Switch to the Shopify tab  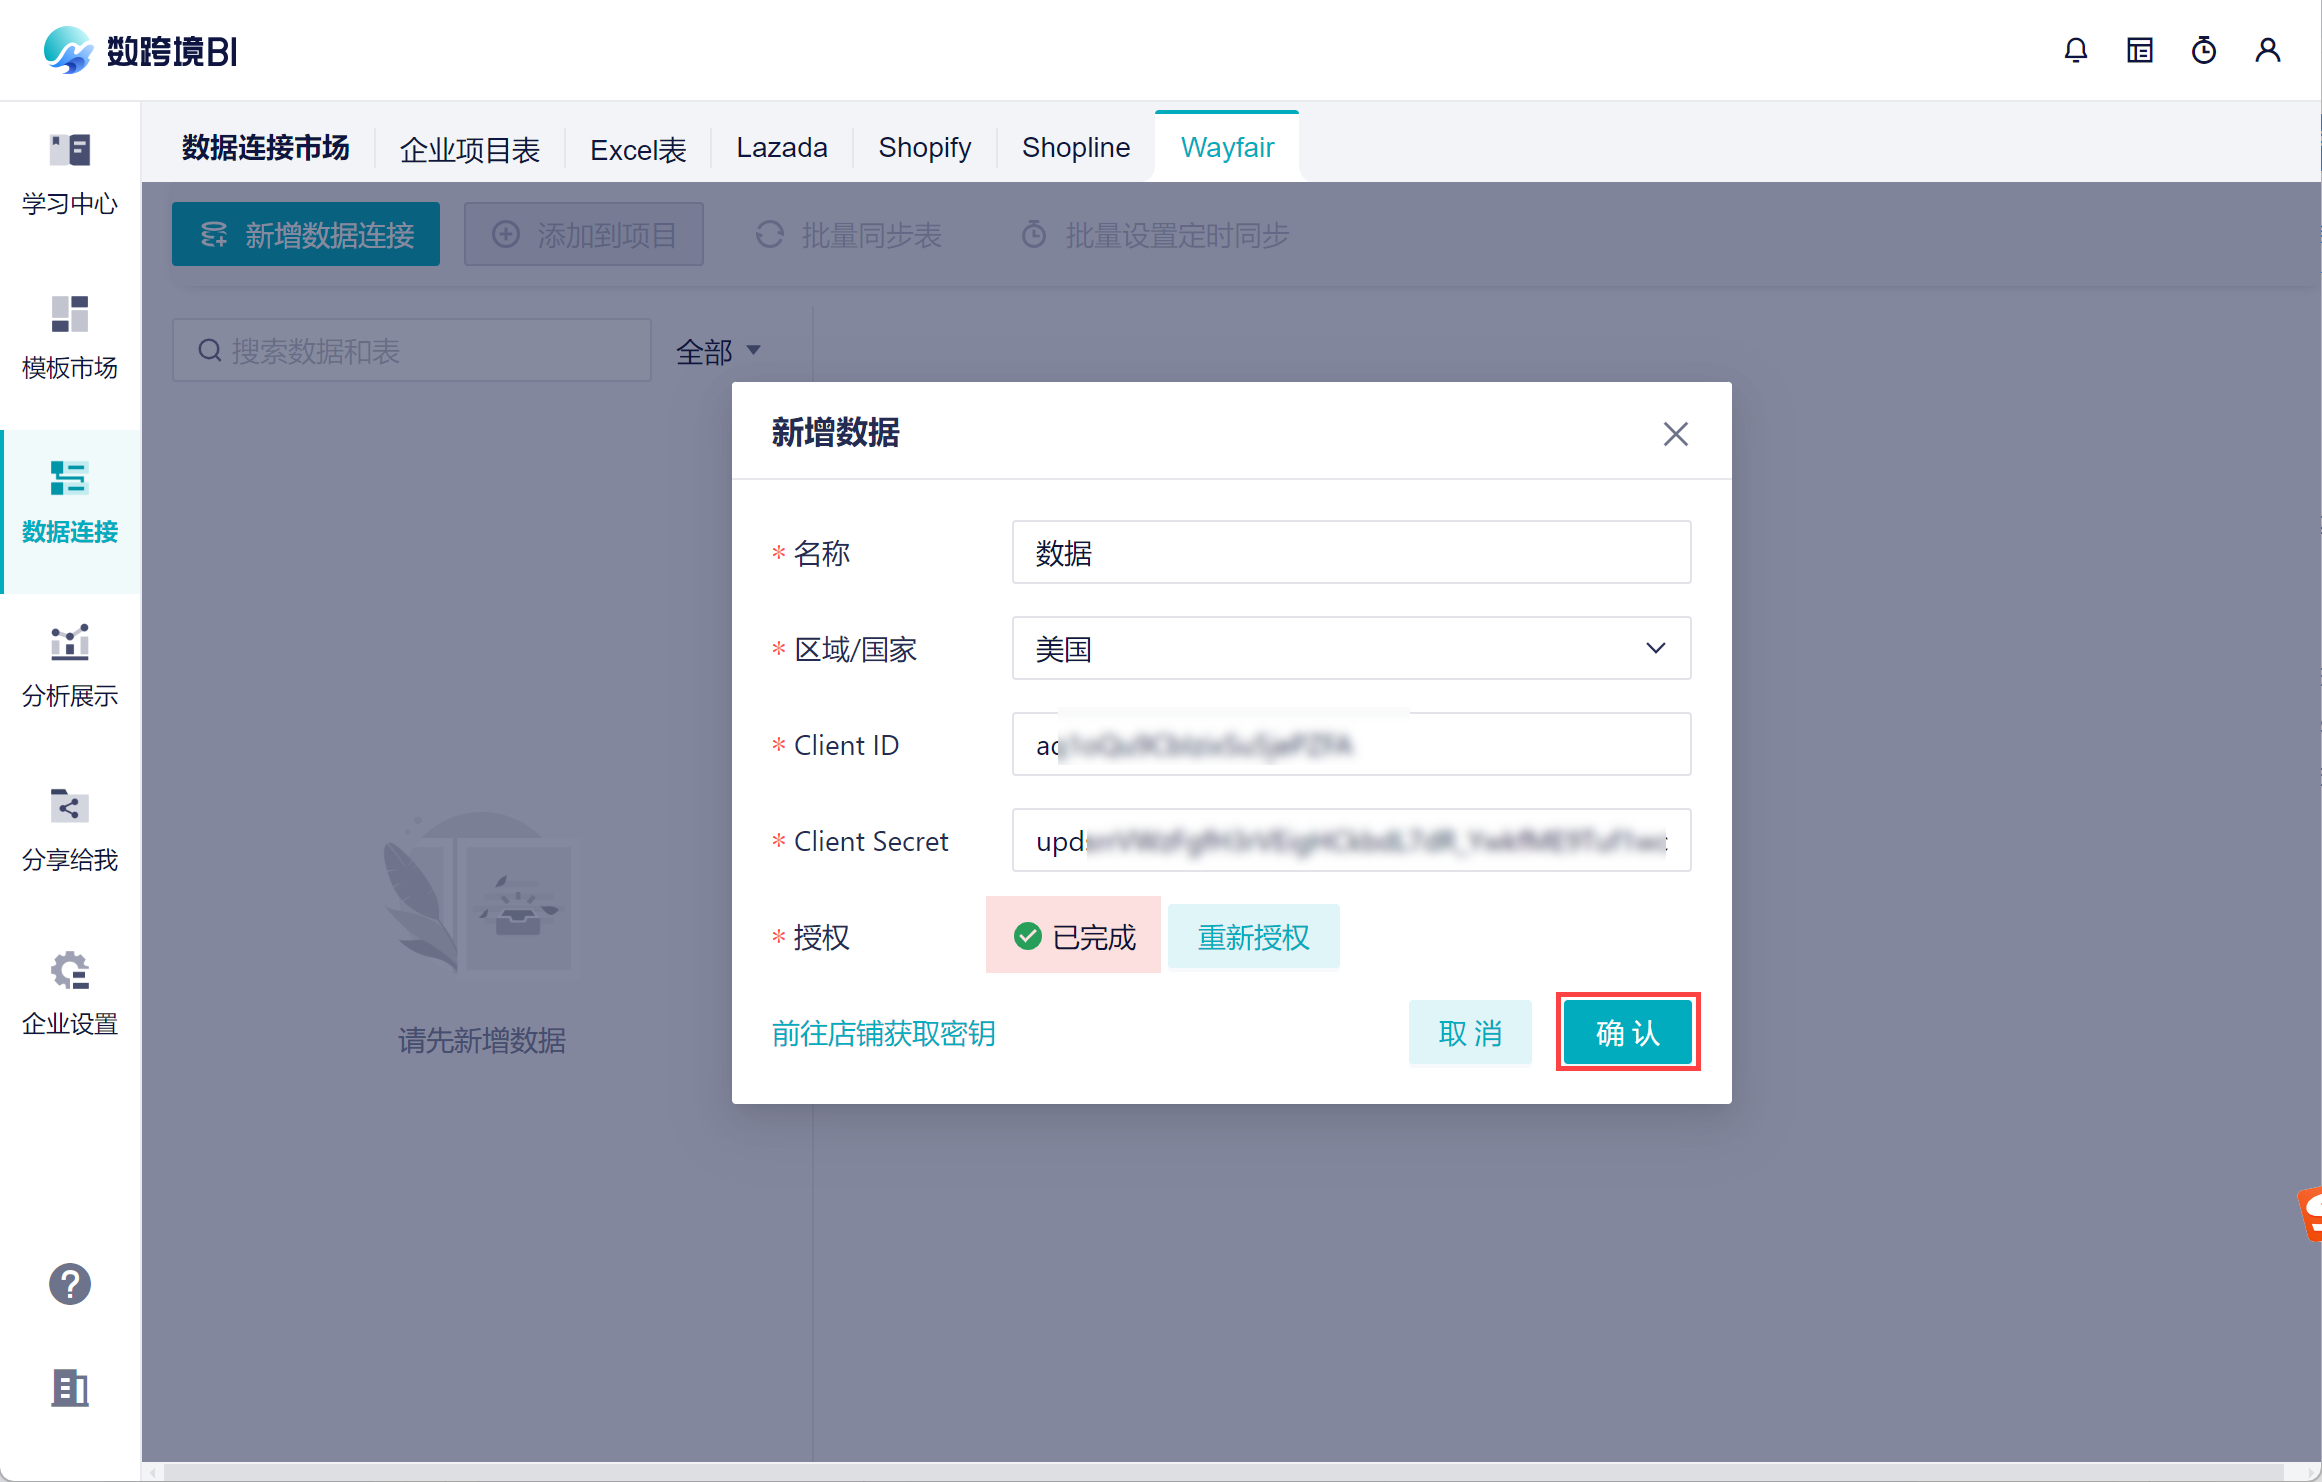(x=924, y=148)
